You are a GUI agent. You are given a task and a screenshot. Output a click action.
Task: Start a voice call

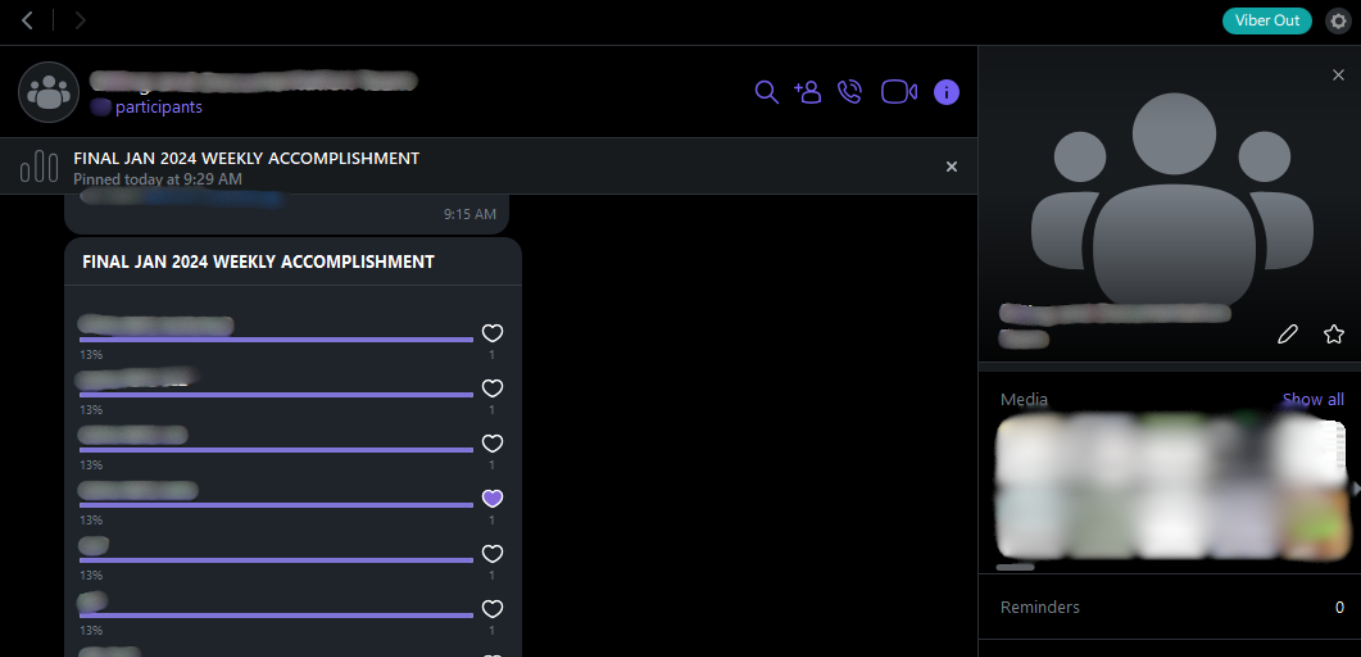click(850, 92)
